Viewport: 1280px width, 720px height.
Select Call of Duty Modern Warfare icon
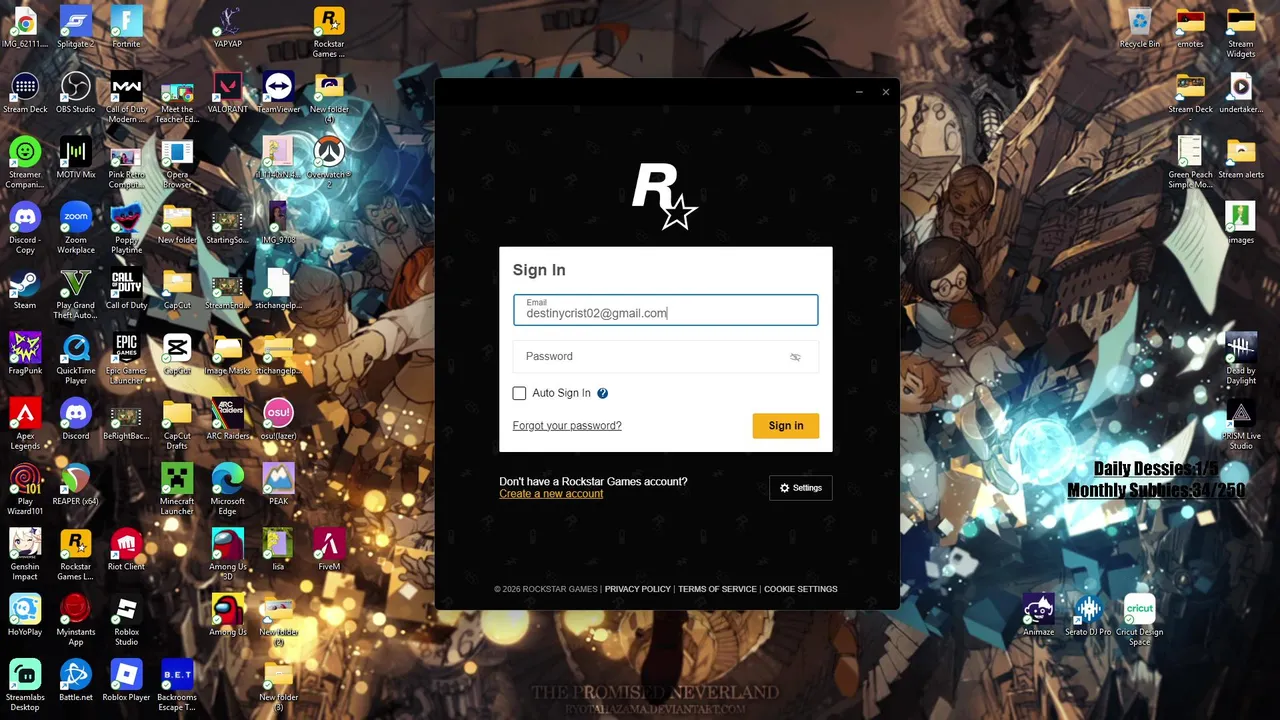click(x=126, y=97)
